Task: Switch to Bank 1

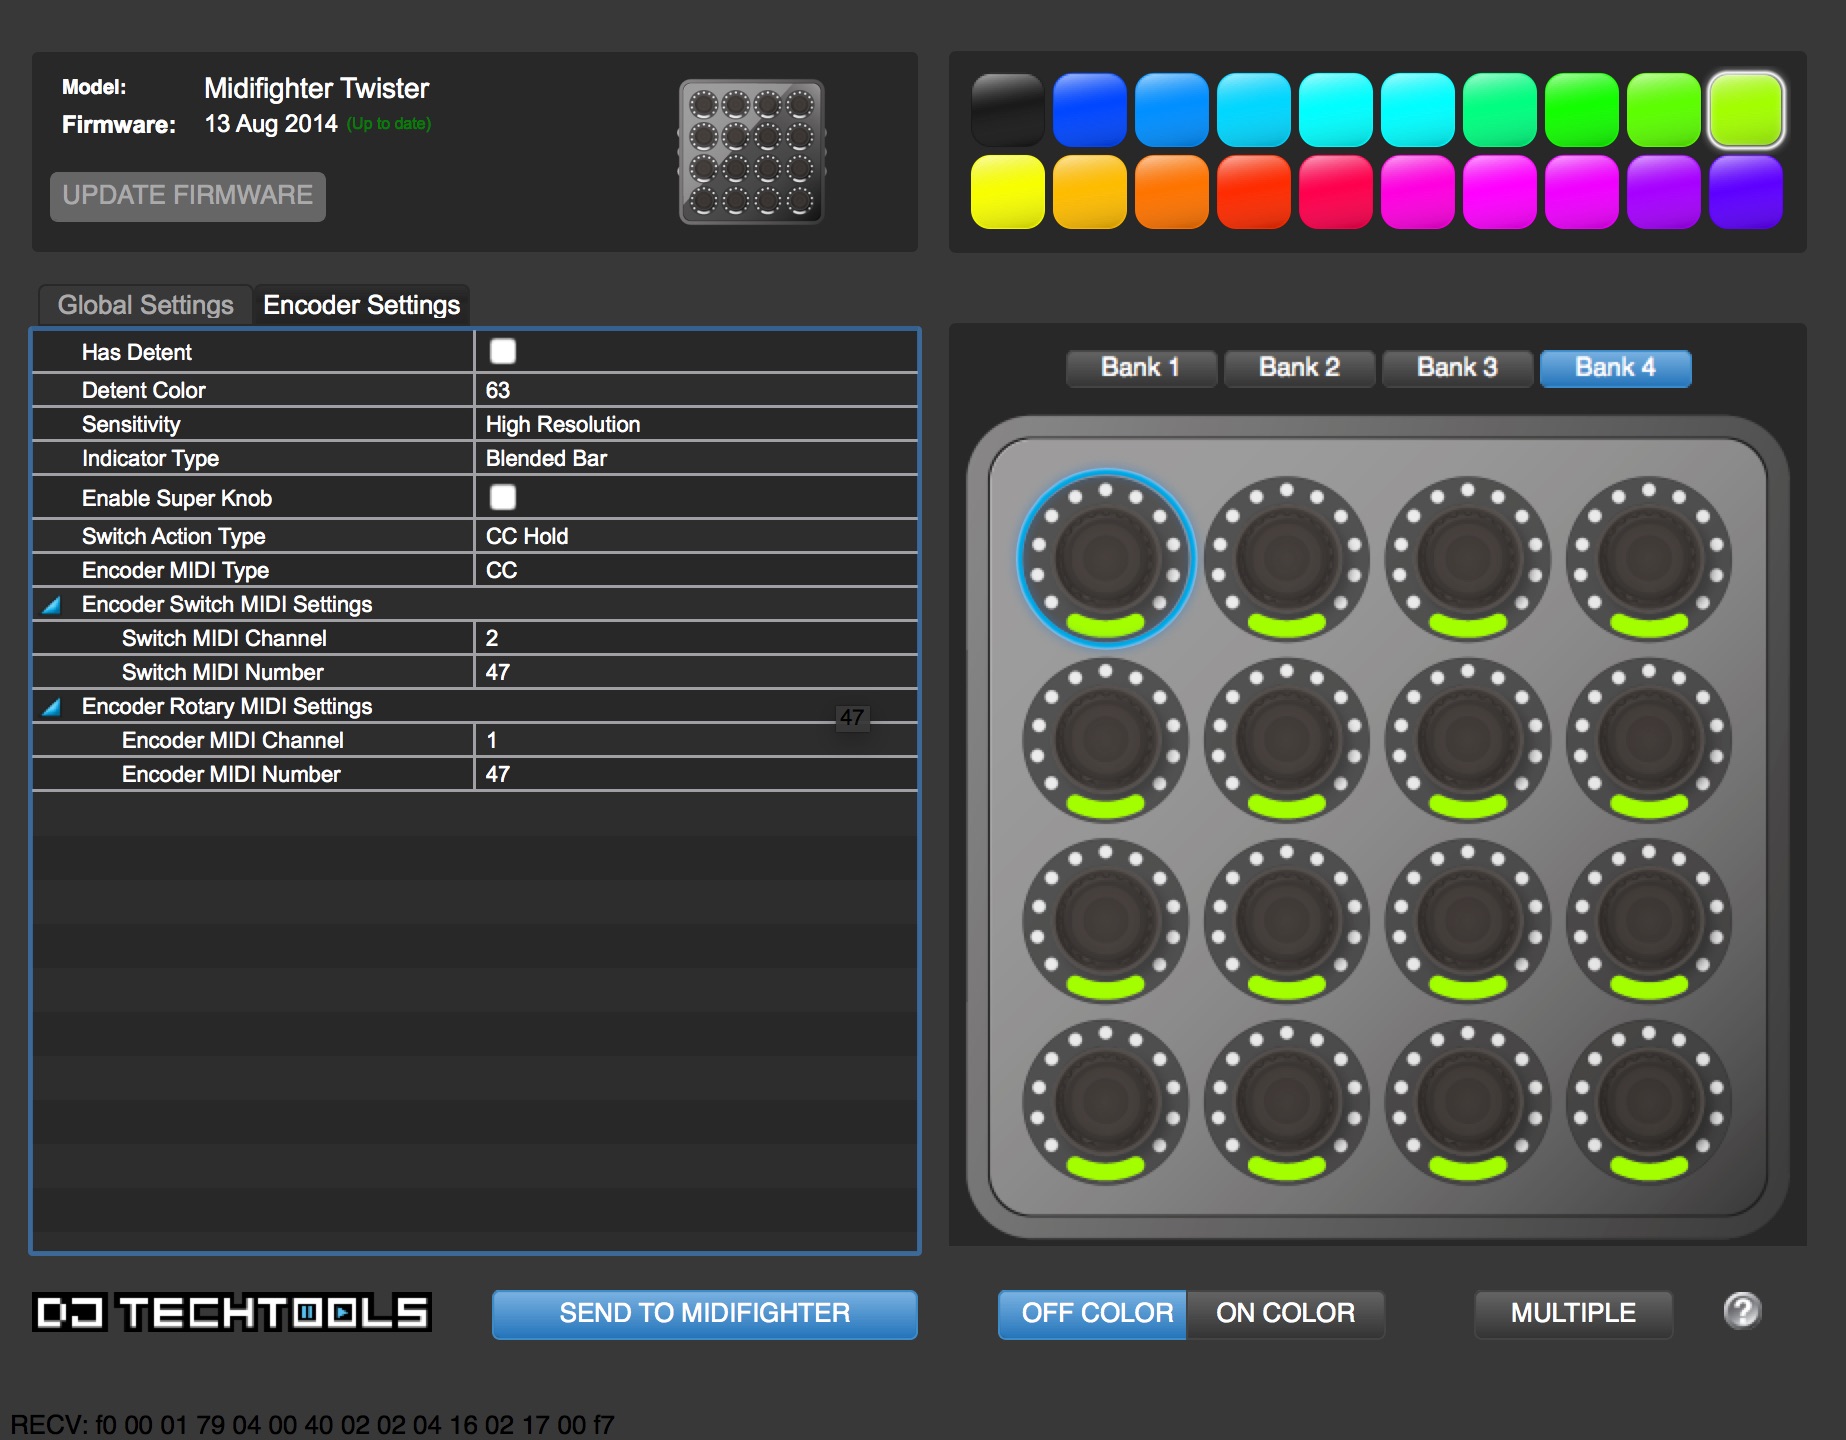Action: [1141, 368]
